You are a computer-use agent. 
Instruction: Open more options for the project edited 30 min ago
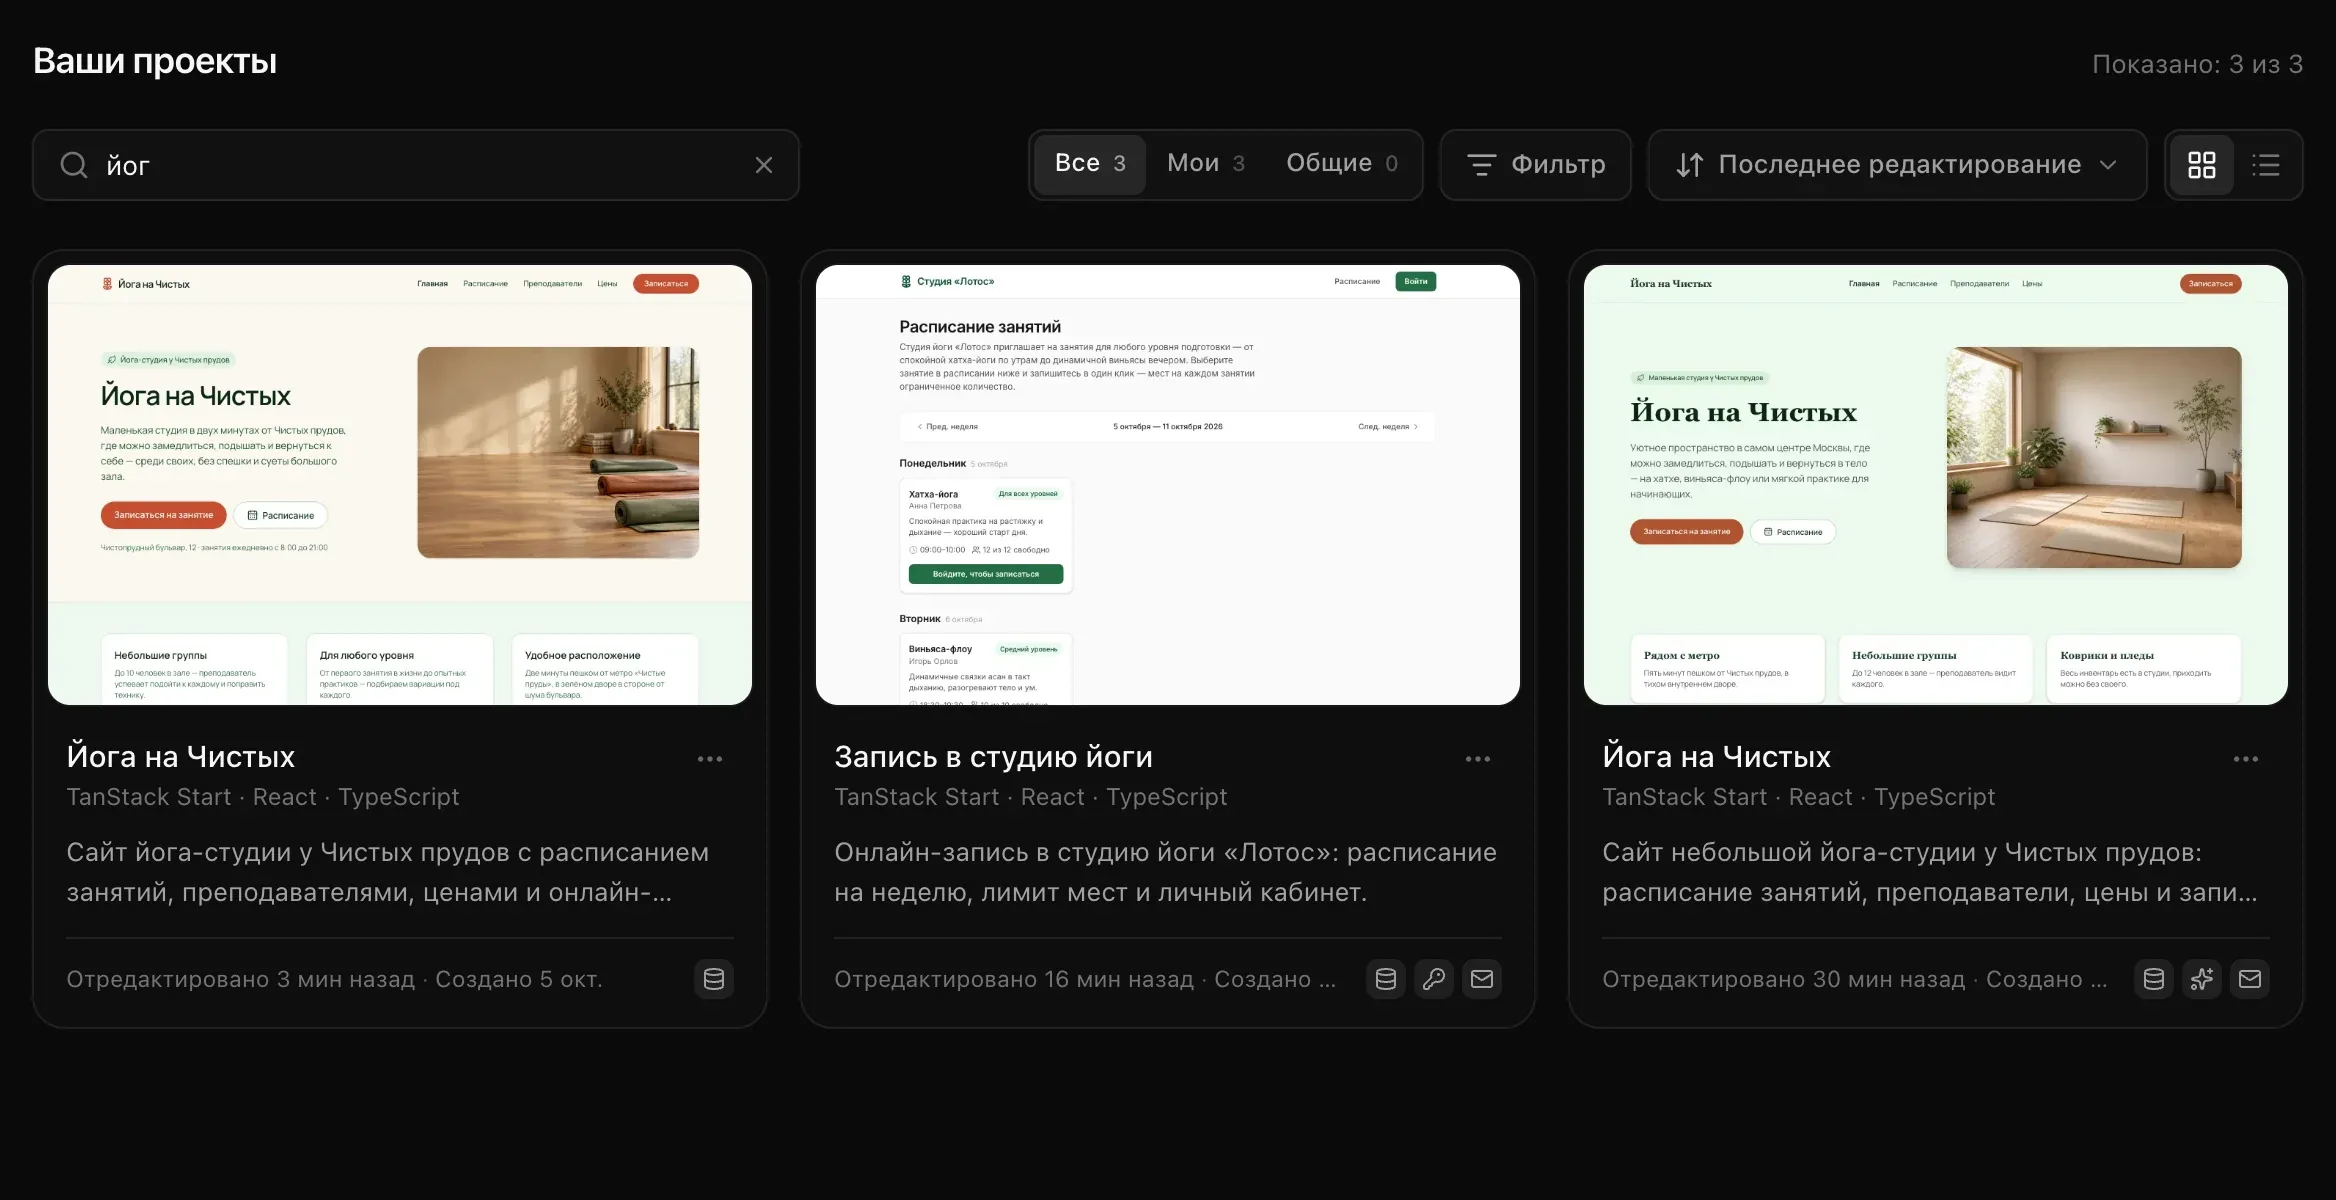pyautogui.click(x=2246, y=759)
